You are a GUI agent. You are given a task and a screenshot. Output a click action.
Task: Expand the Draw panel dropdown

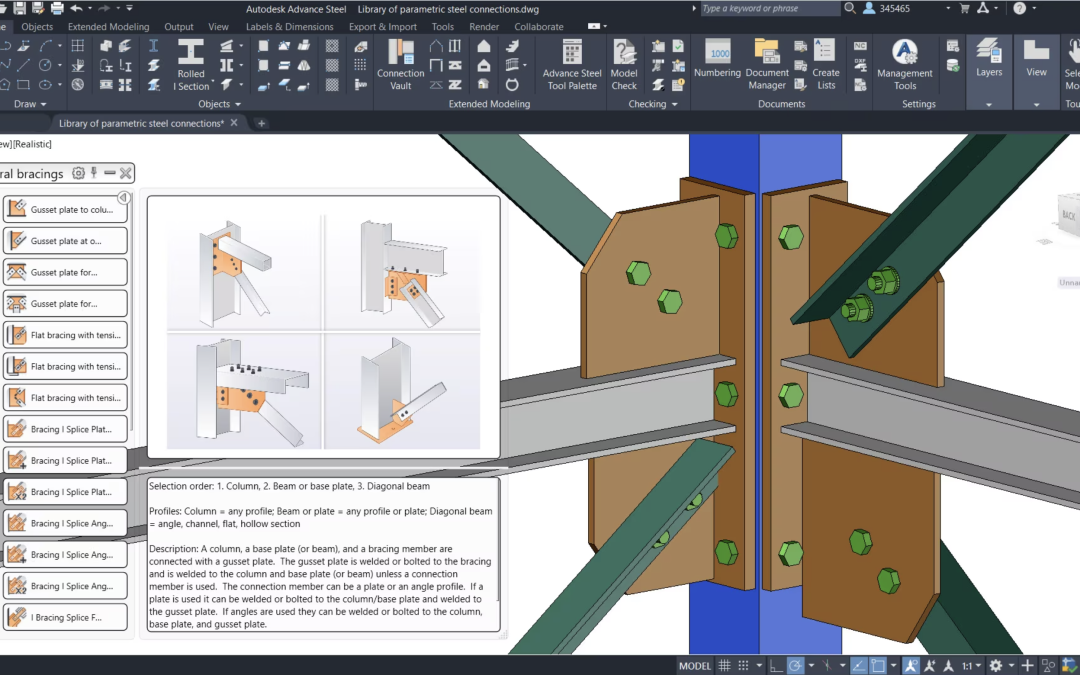click(x=30, y=104)
